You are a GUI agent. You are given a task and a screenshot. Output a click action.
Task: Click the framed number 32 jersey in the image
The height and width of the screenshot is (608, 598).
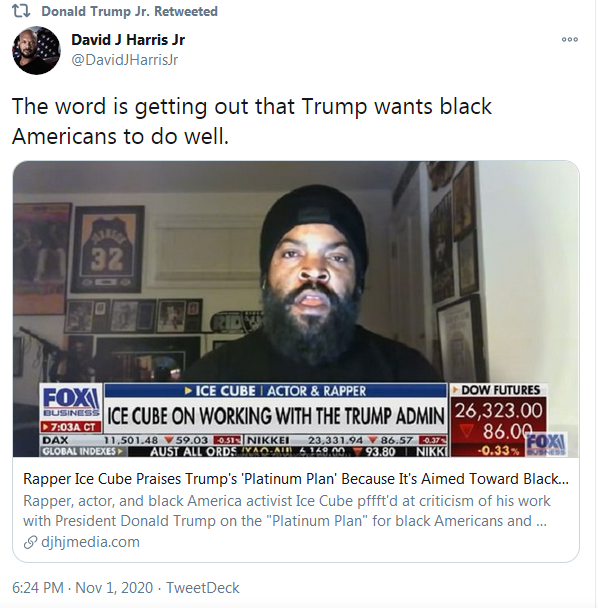coord(107,249)
